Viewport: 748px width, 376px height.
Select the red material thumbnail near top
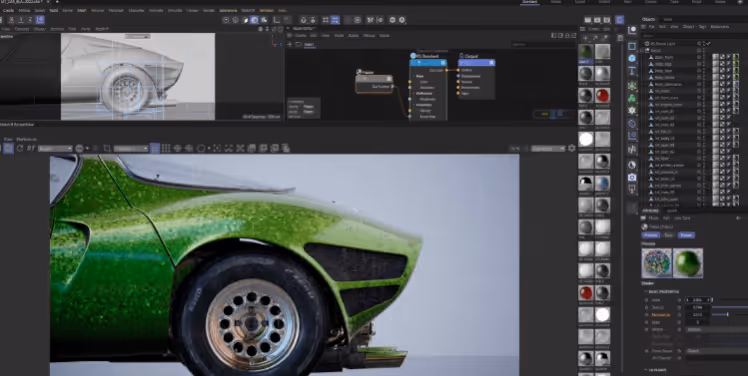pos(603,95)
